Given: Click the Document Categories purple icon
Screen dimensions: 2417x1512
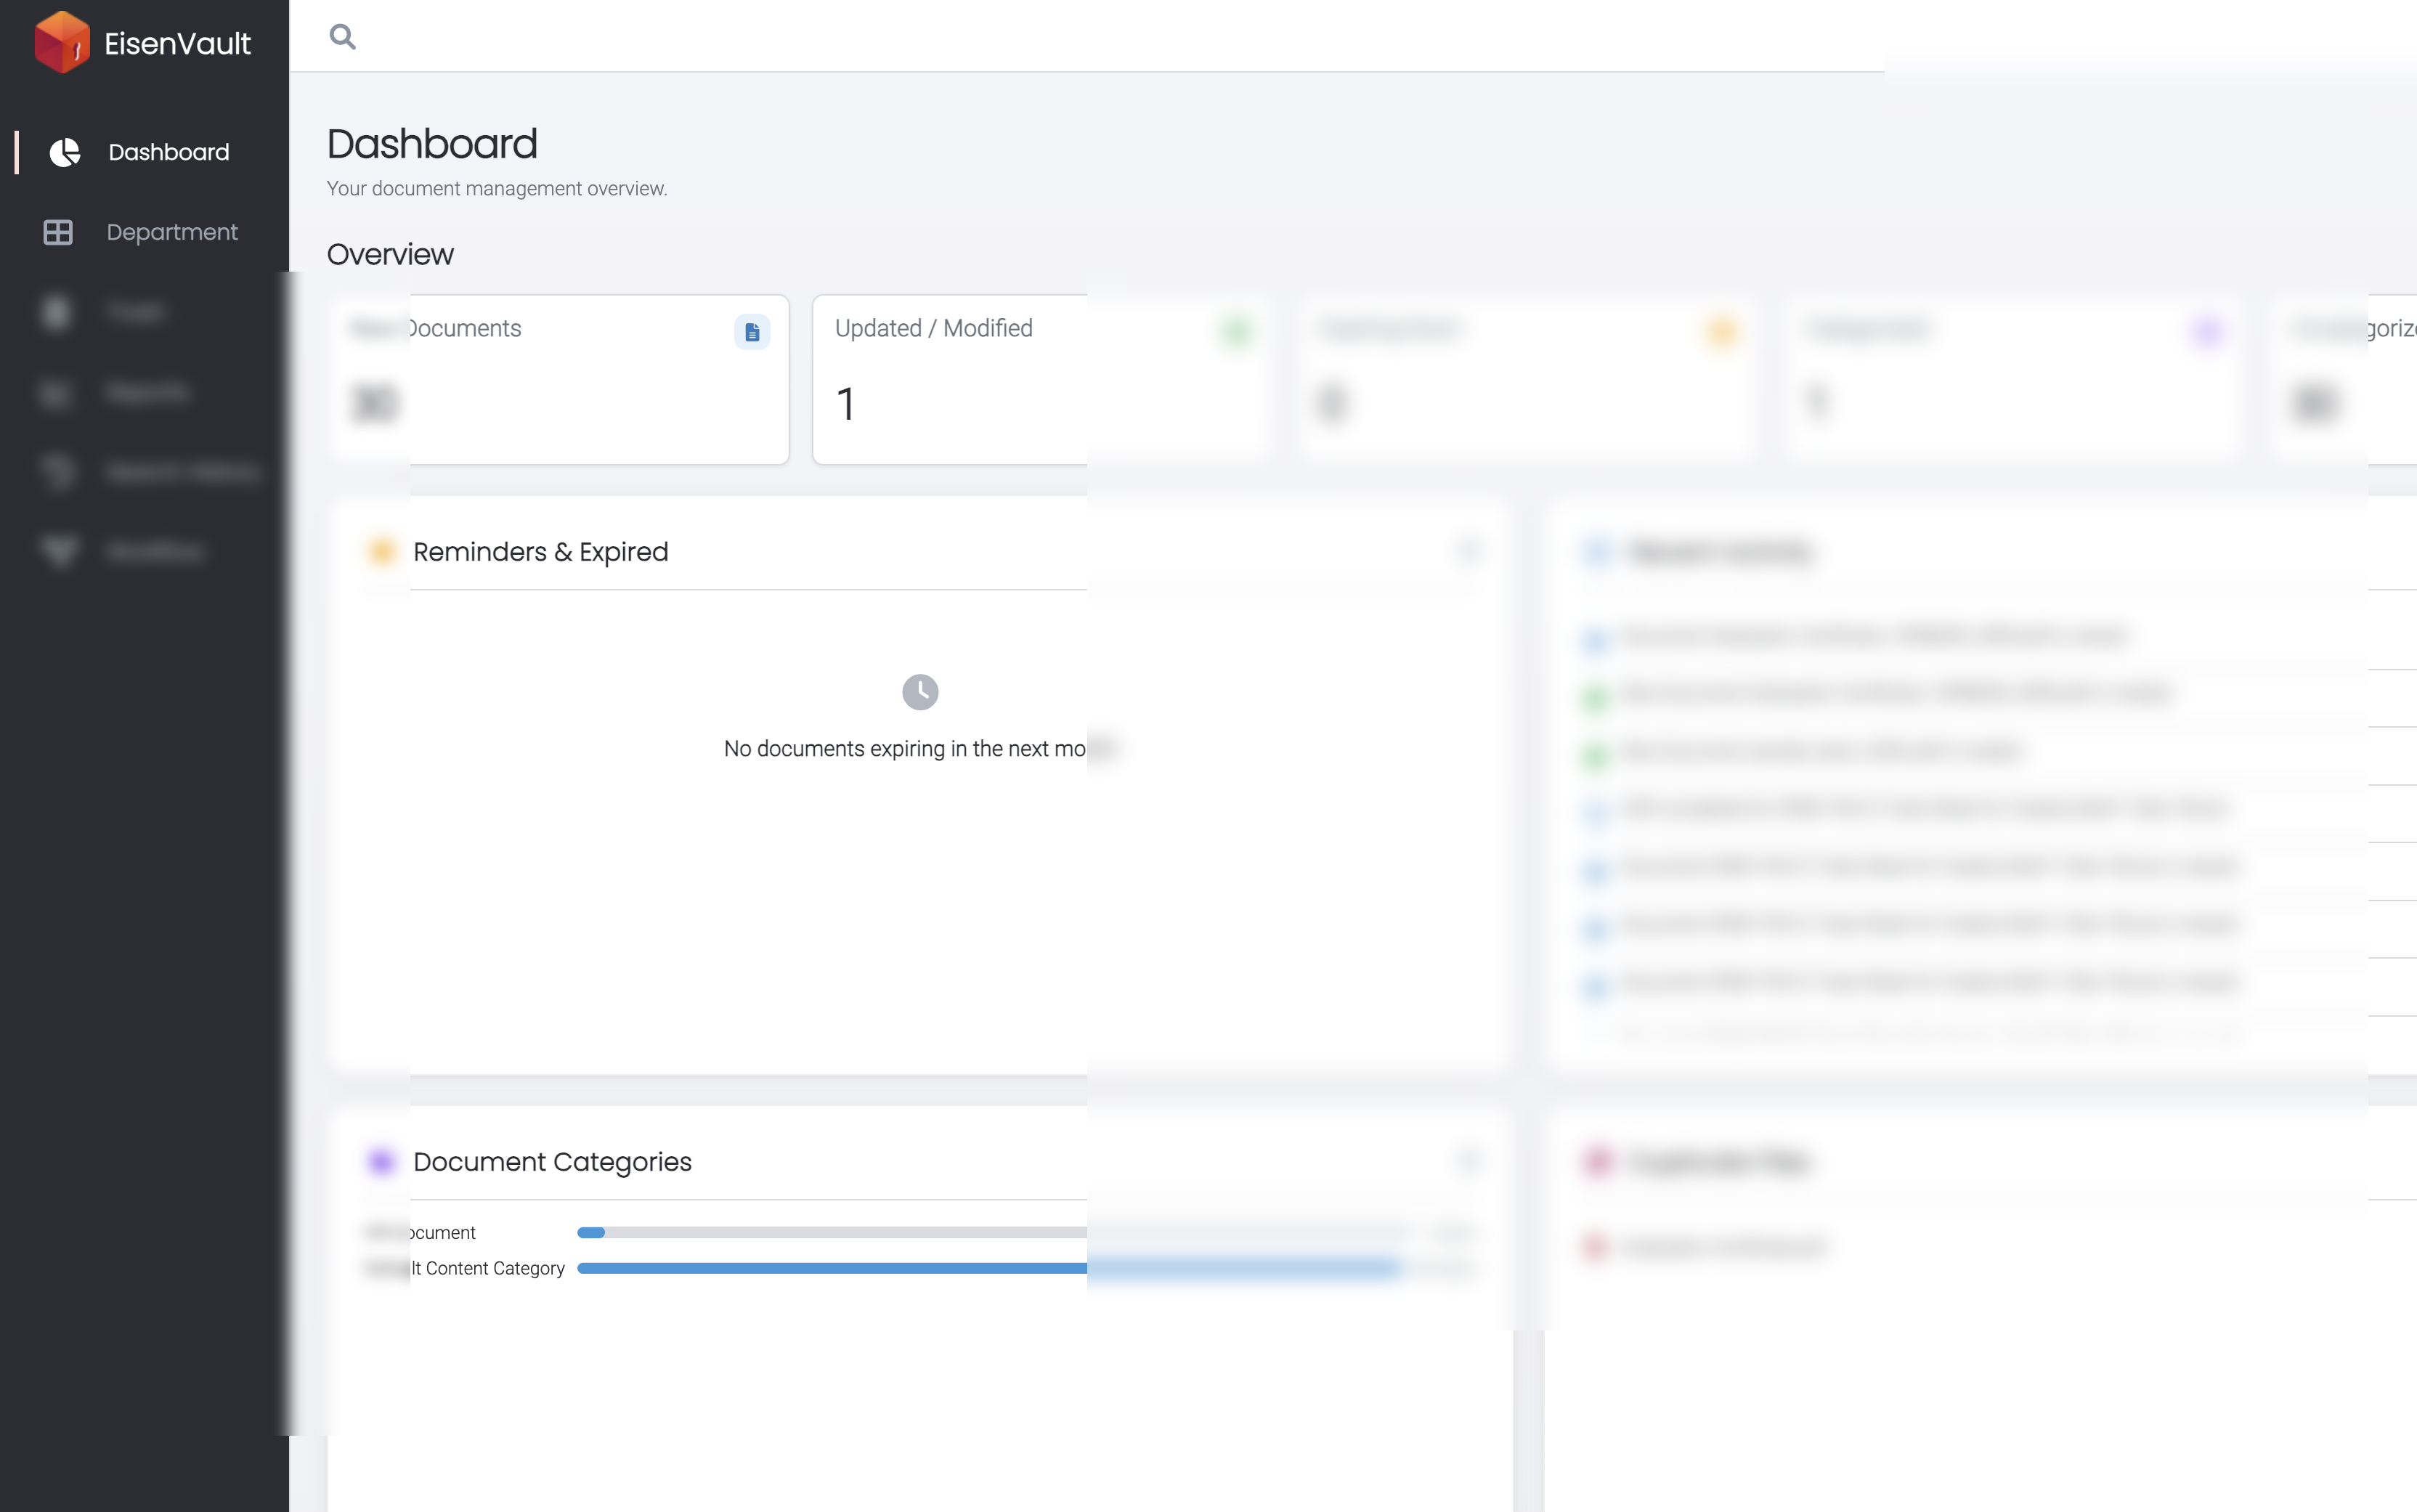Looking at the screenshot, I should coord(381,1162).
